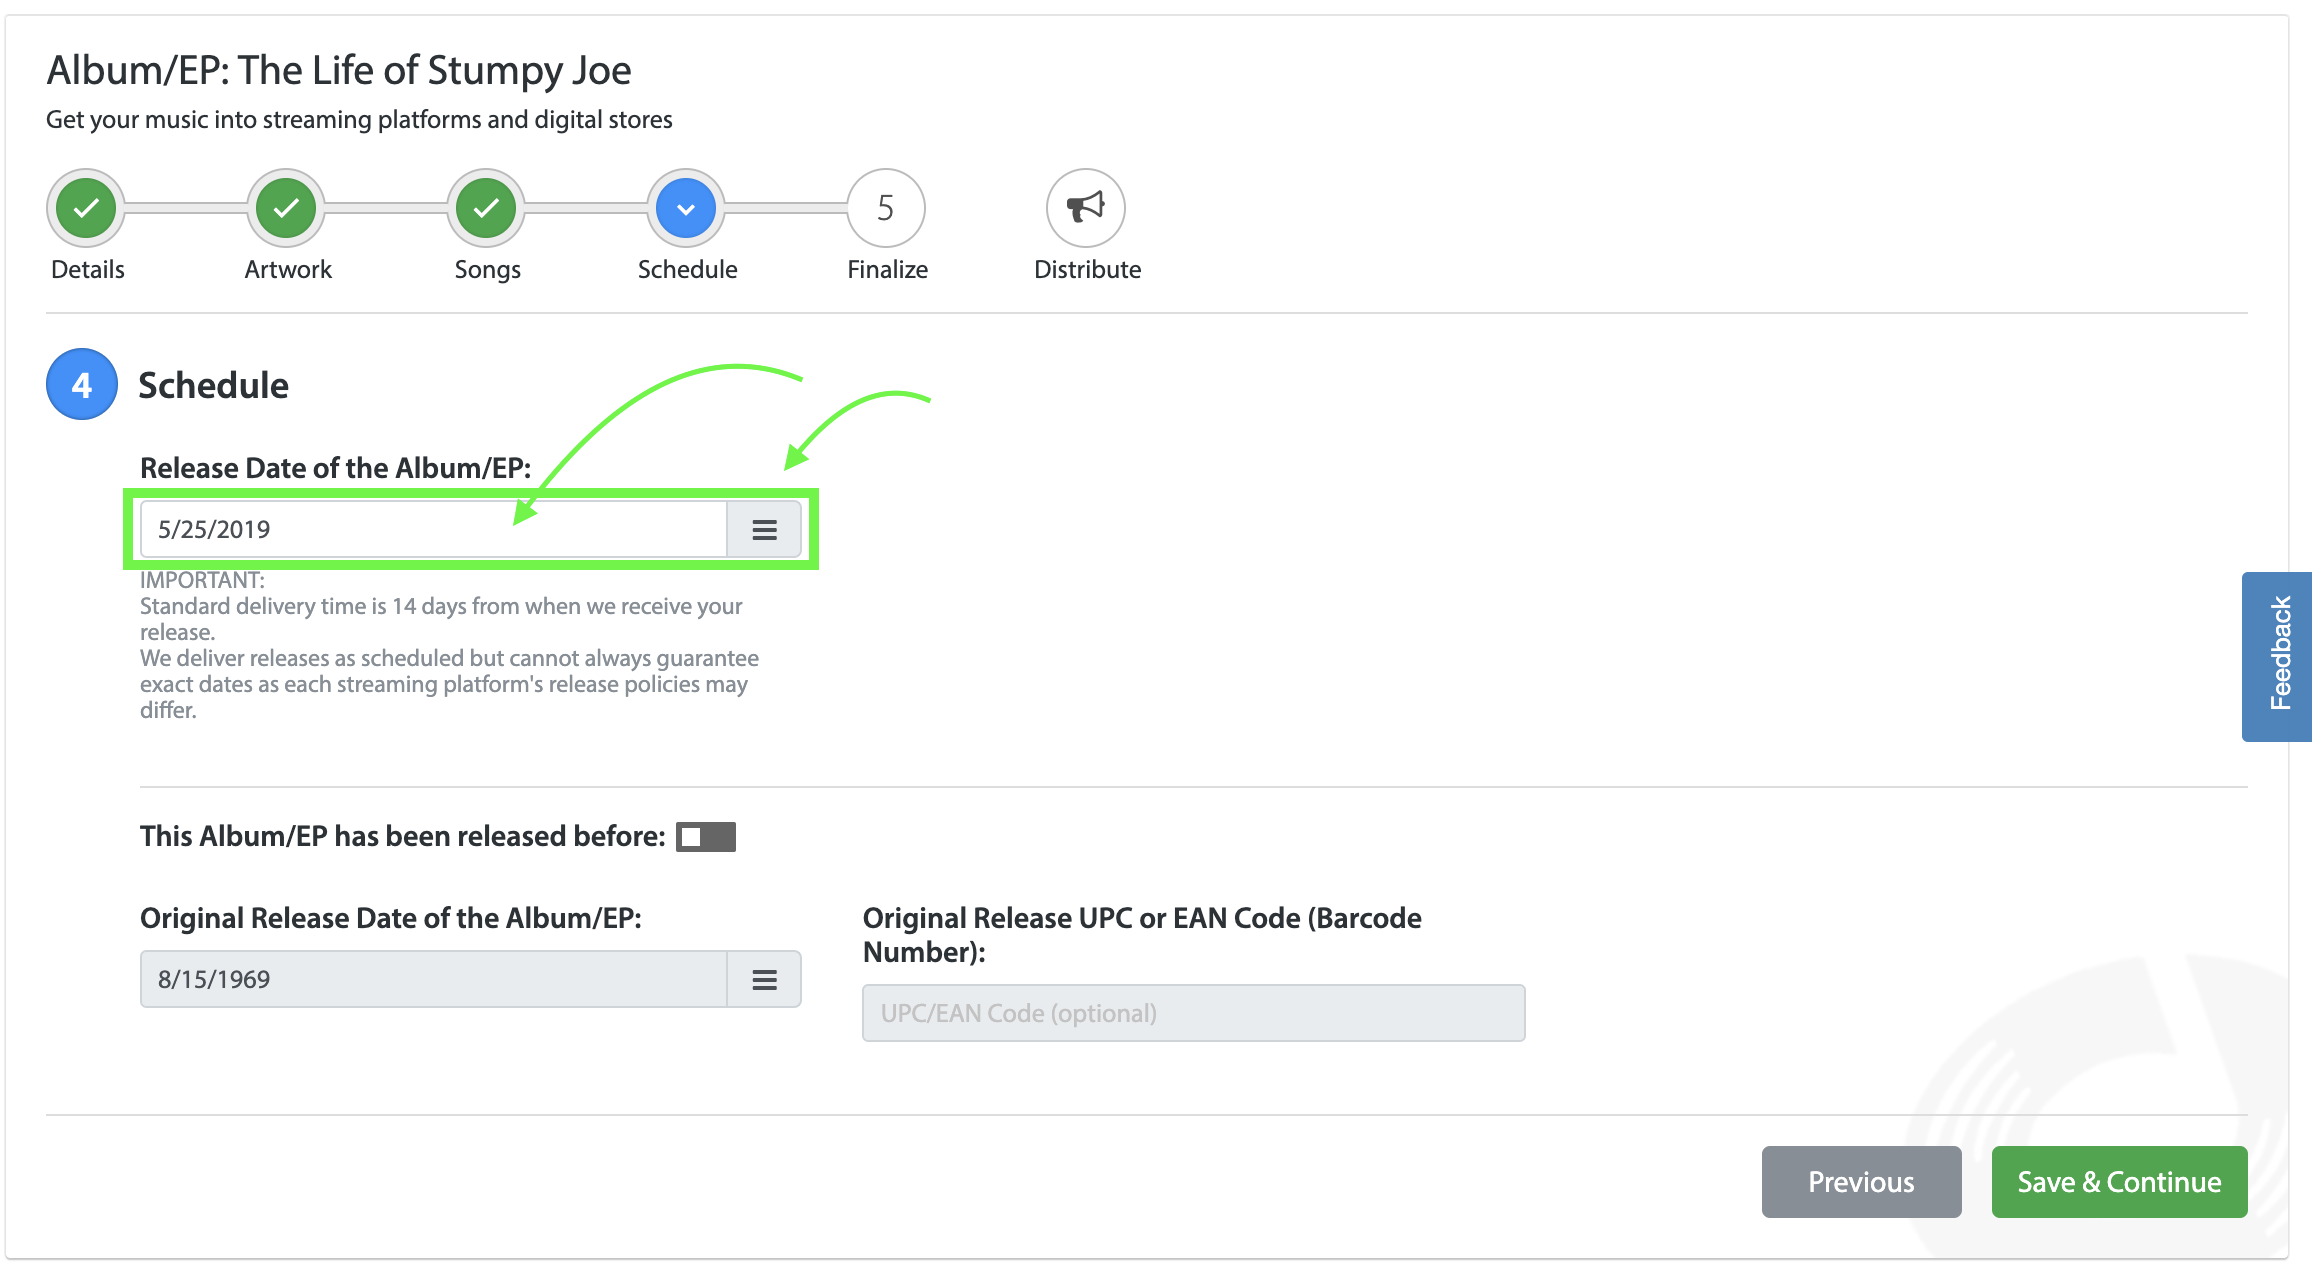Edit the original release date 8/15/1969
The width and height of the screenshot is (2312, 1278).
pyautogui.click(x=434, y=979)
